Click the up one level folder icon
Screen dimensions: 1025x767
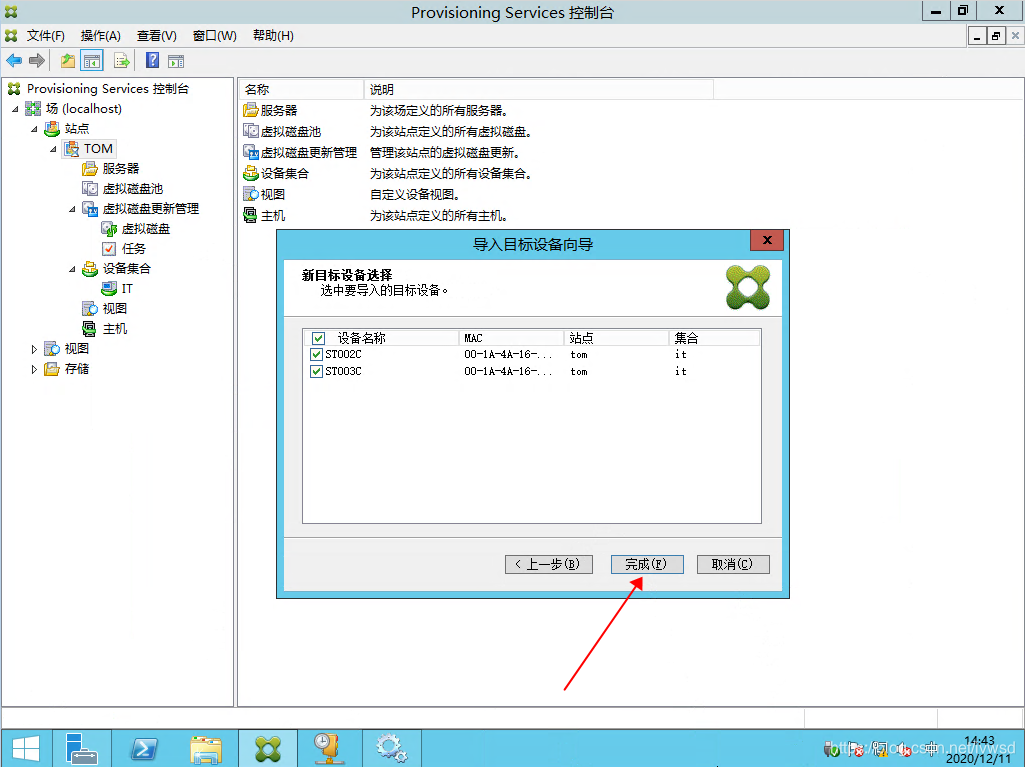(x=67, y=61)
